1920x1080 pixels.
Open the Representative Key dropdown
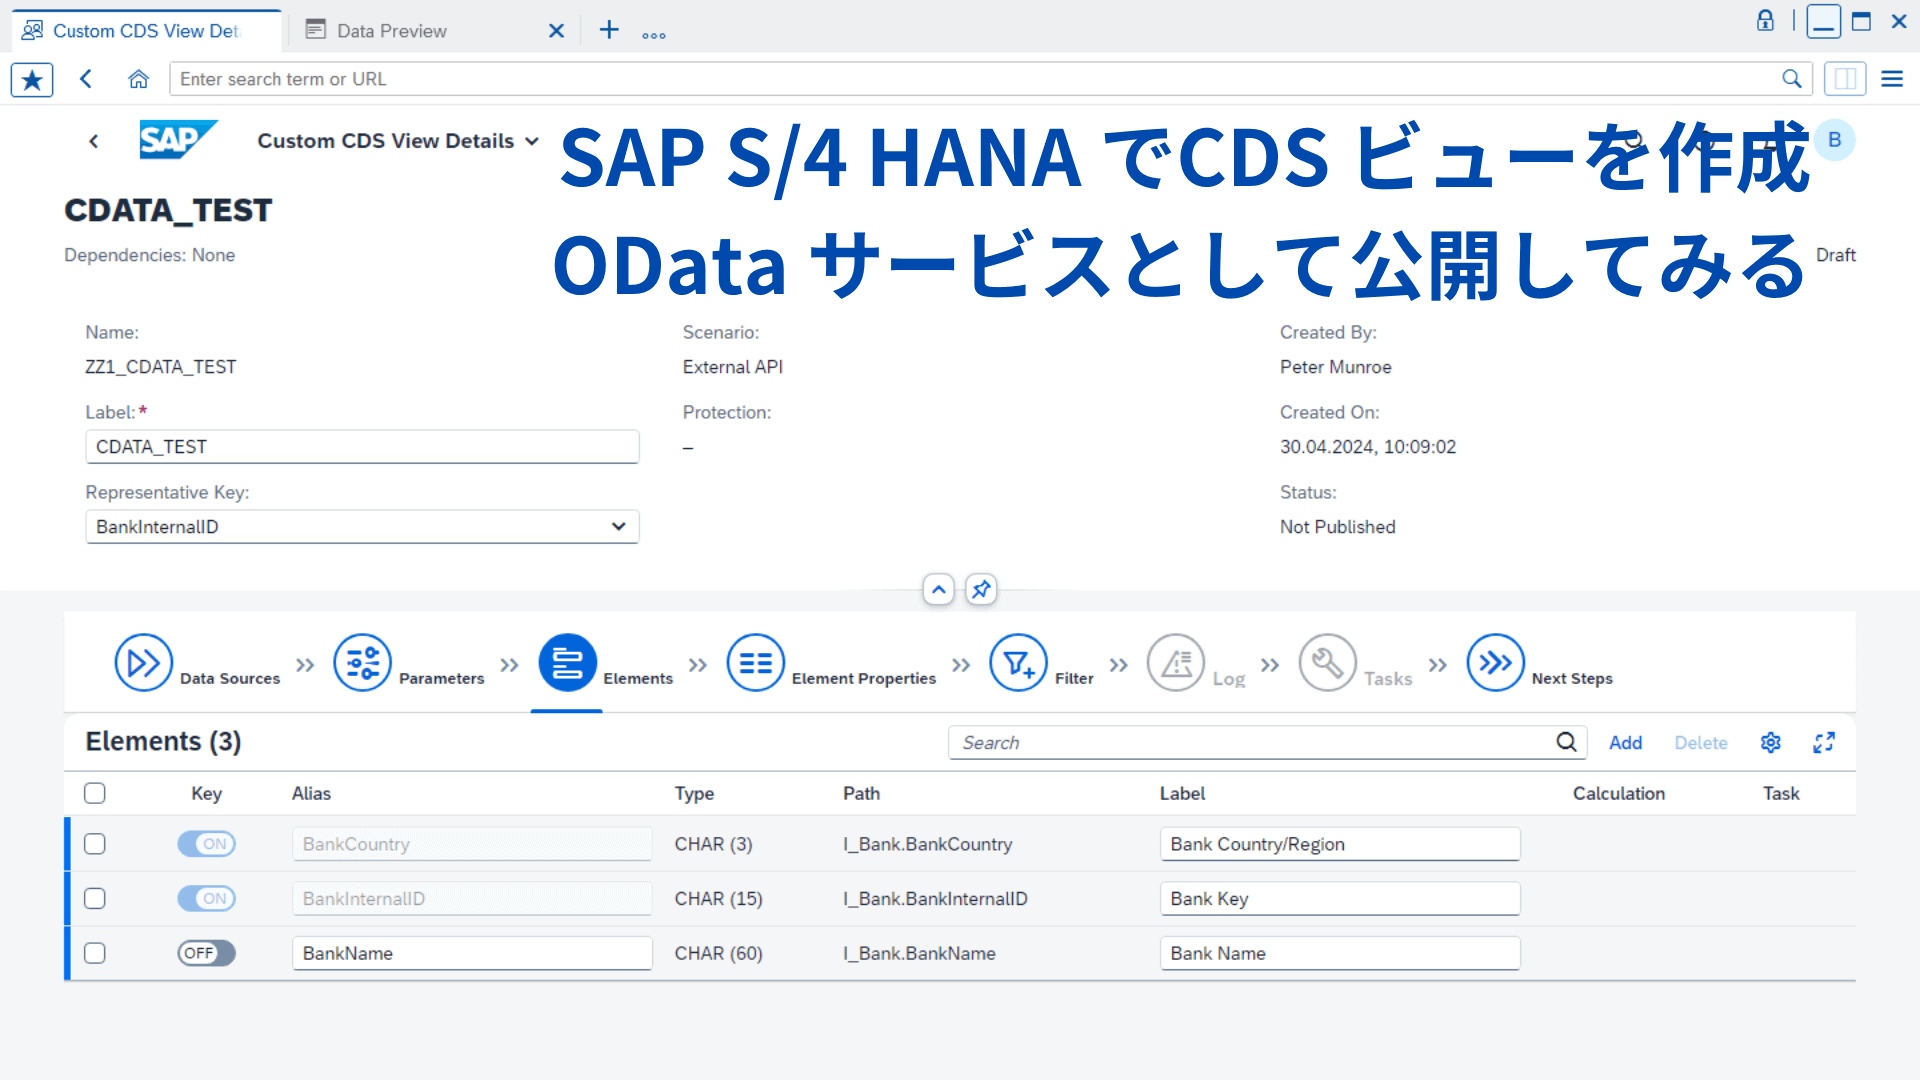coord(618,526)
